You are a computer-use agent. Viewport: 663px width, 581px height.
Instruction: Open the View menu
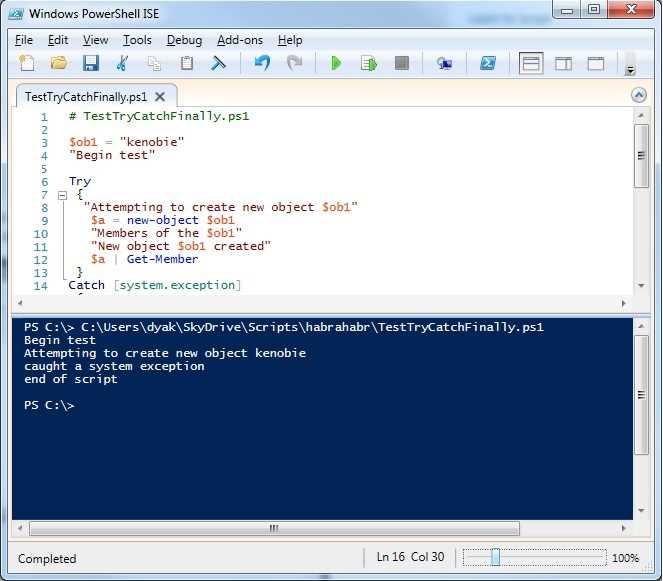tap(96, 40)
